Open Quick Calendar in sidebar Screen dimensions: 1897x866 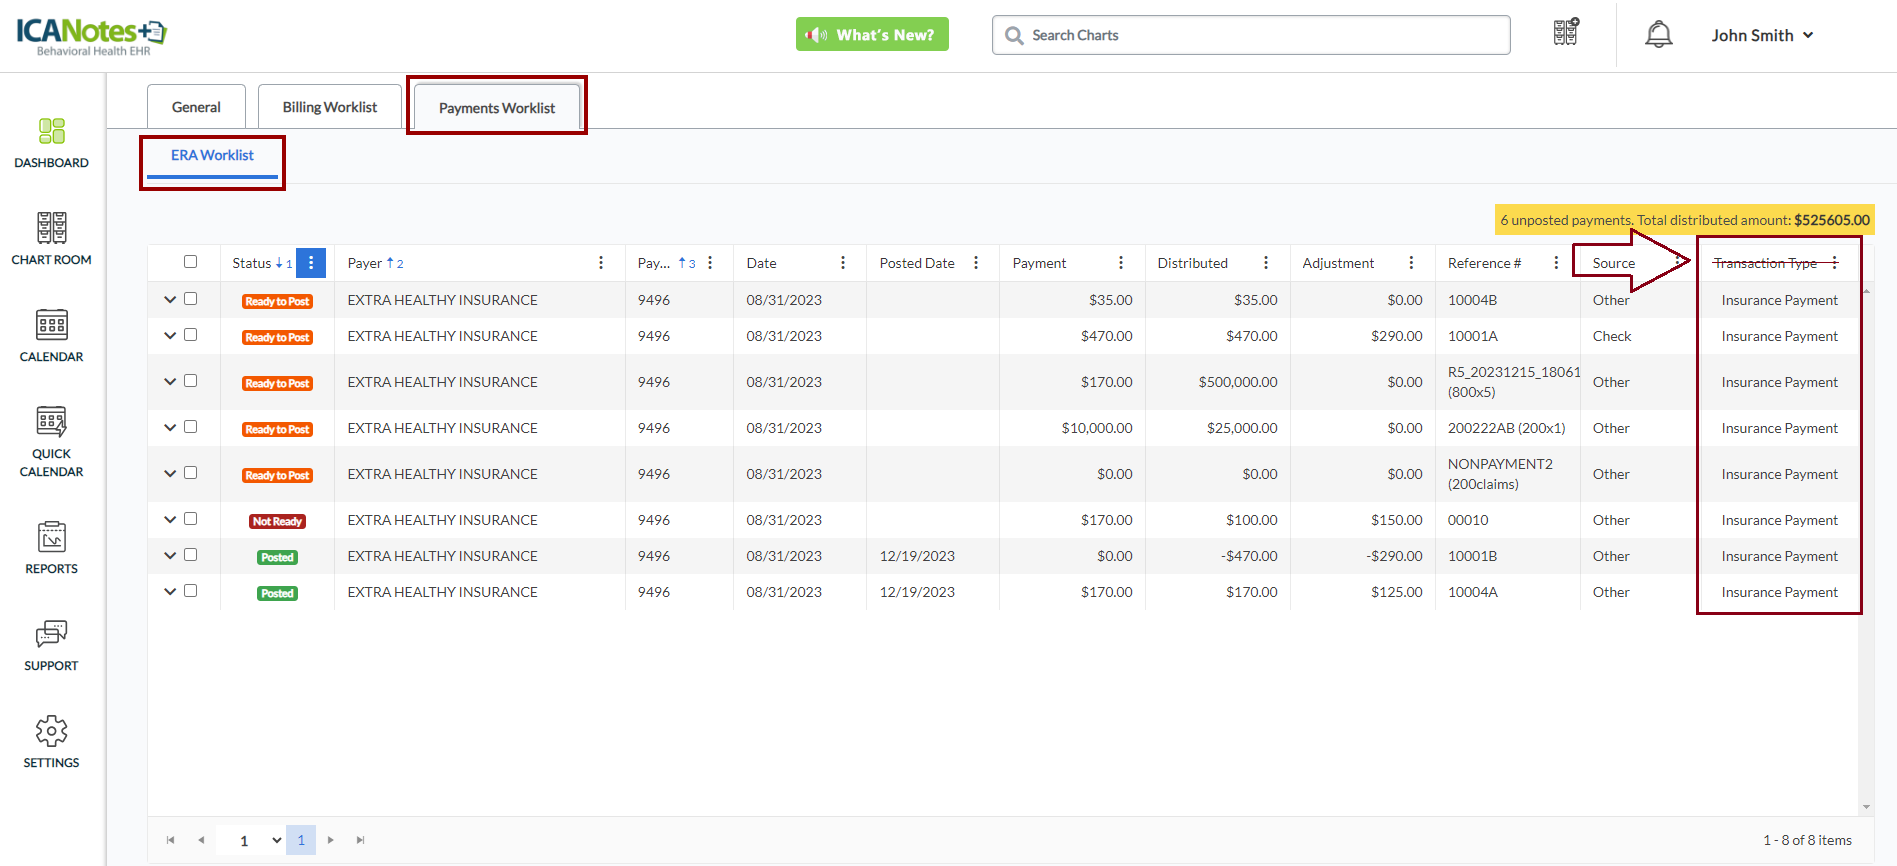coord(51,441)
